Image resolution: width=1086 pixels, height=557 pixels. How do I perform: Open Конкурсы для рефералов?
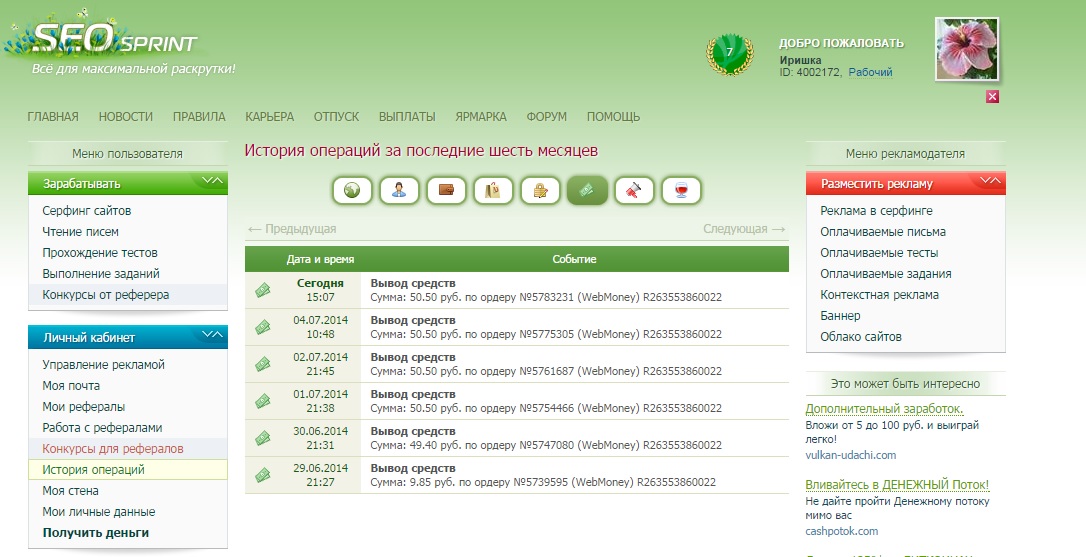click(113, 448)
